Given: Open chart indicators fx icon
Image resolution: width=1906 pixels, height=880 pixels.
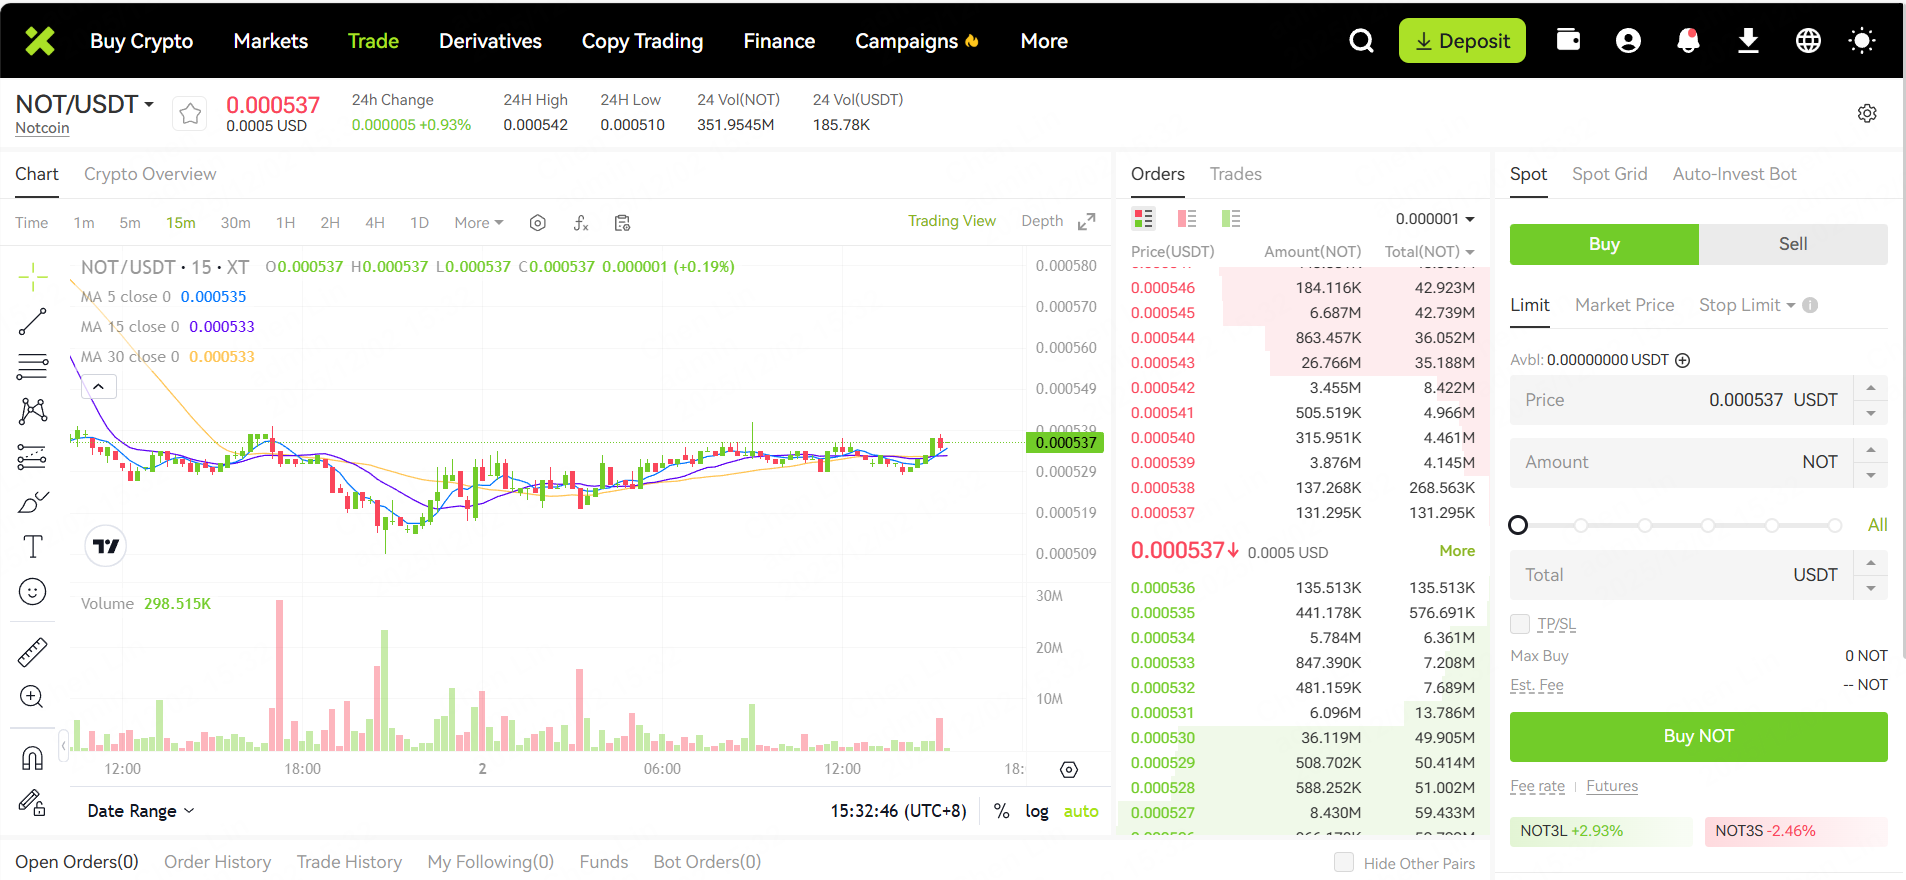Looking at the screenshot, I should pos(581,223).
